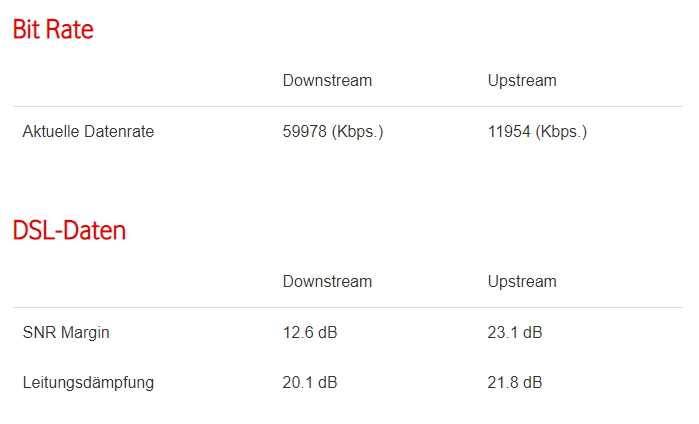Viewport: 699px width, 424px height.
Task: Select the Leitungsdämpfung row label
Action: (x=88, y=382)
